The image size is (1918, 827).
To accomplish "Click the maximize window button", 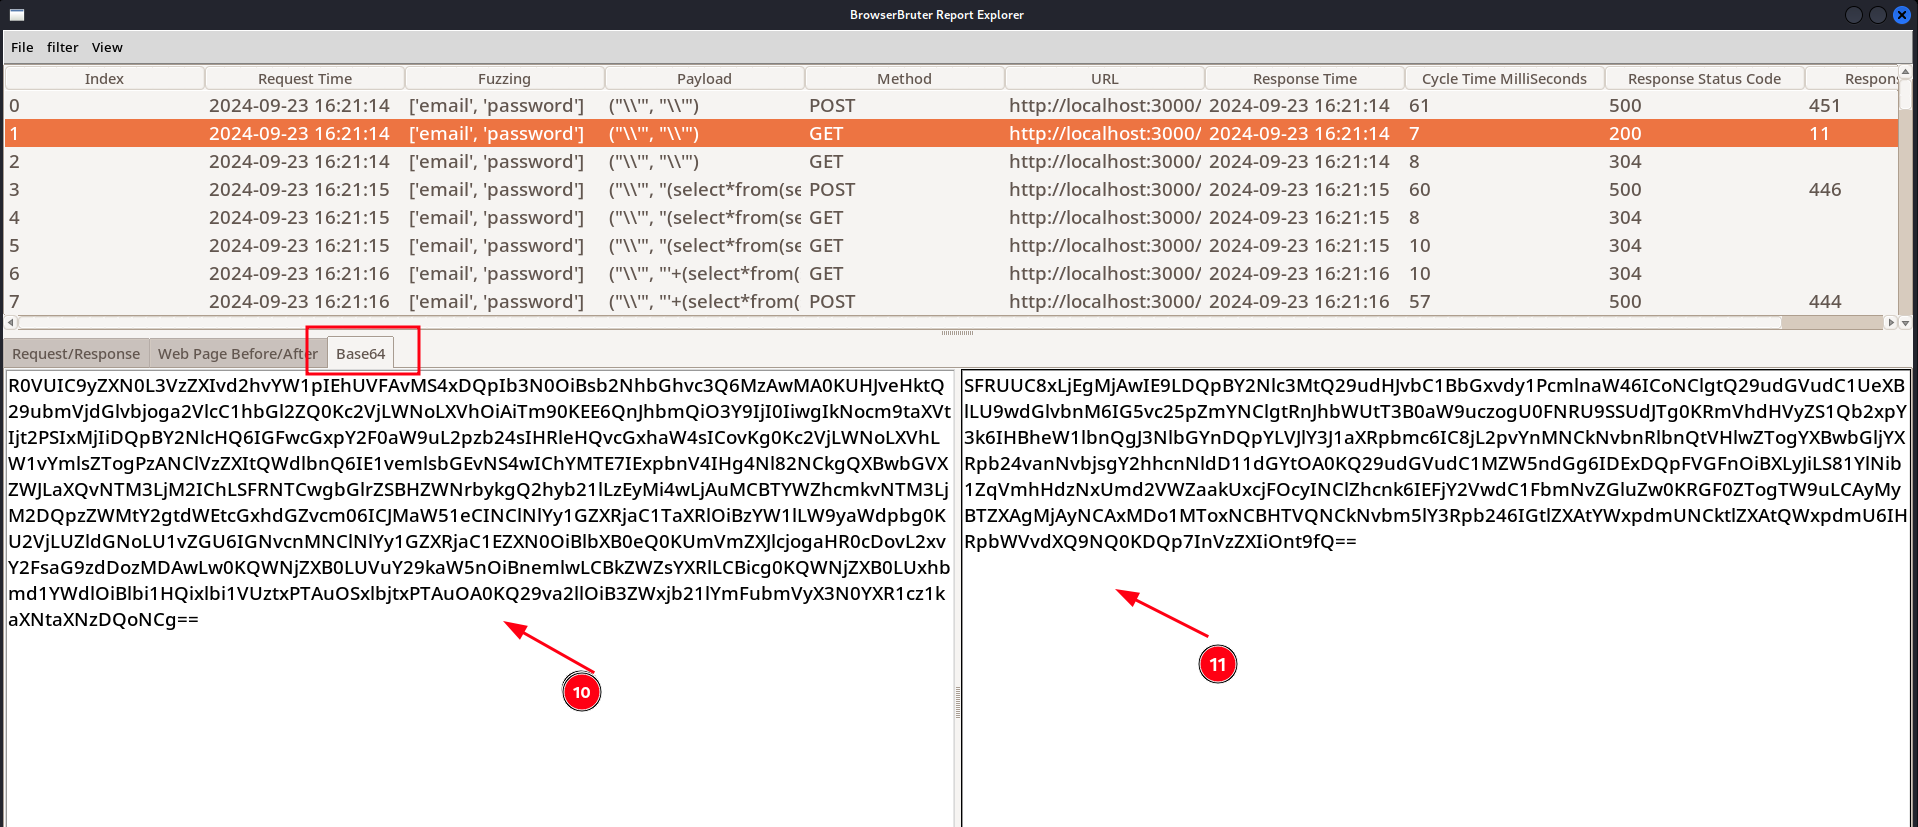I will [x=1877, y=15].
